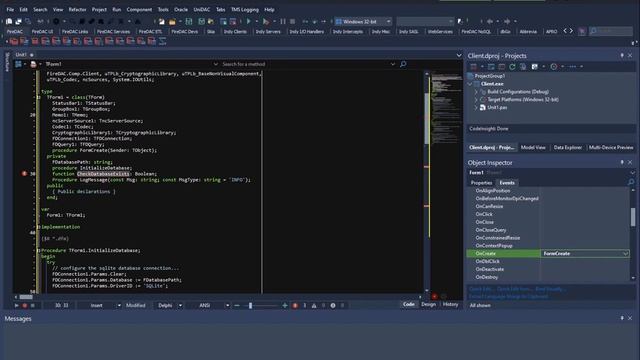Click the green Run play icon

(248, 21)
